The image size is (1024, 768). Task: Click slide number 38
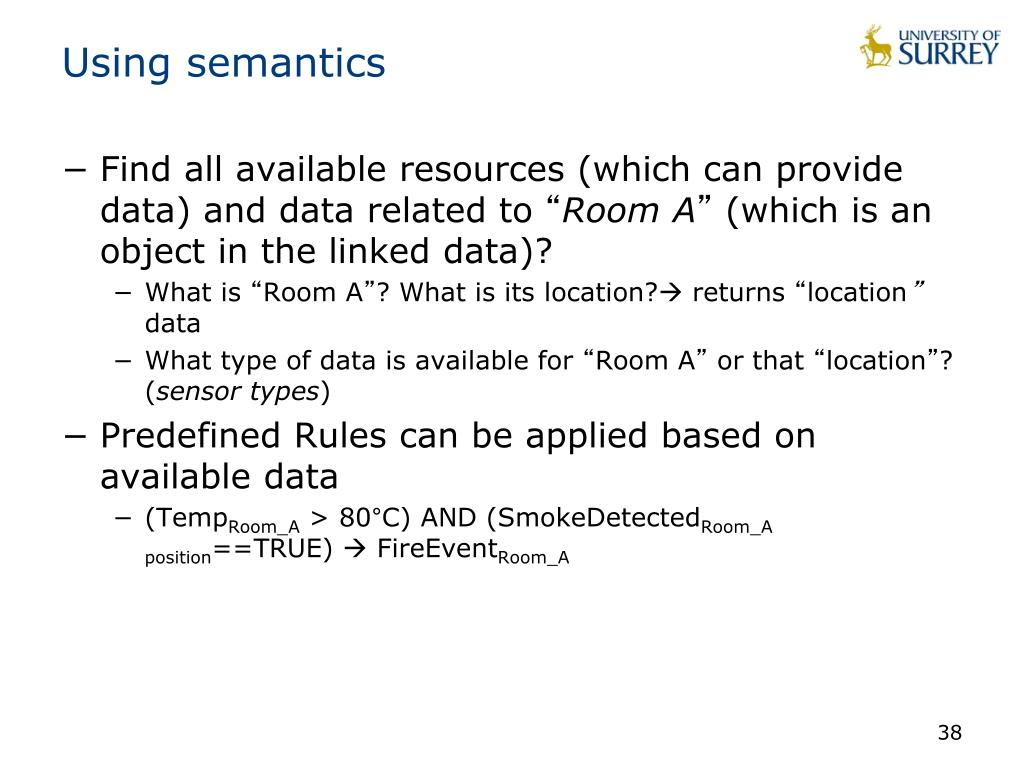point(950,732)
